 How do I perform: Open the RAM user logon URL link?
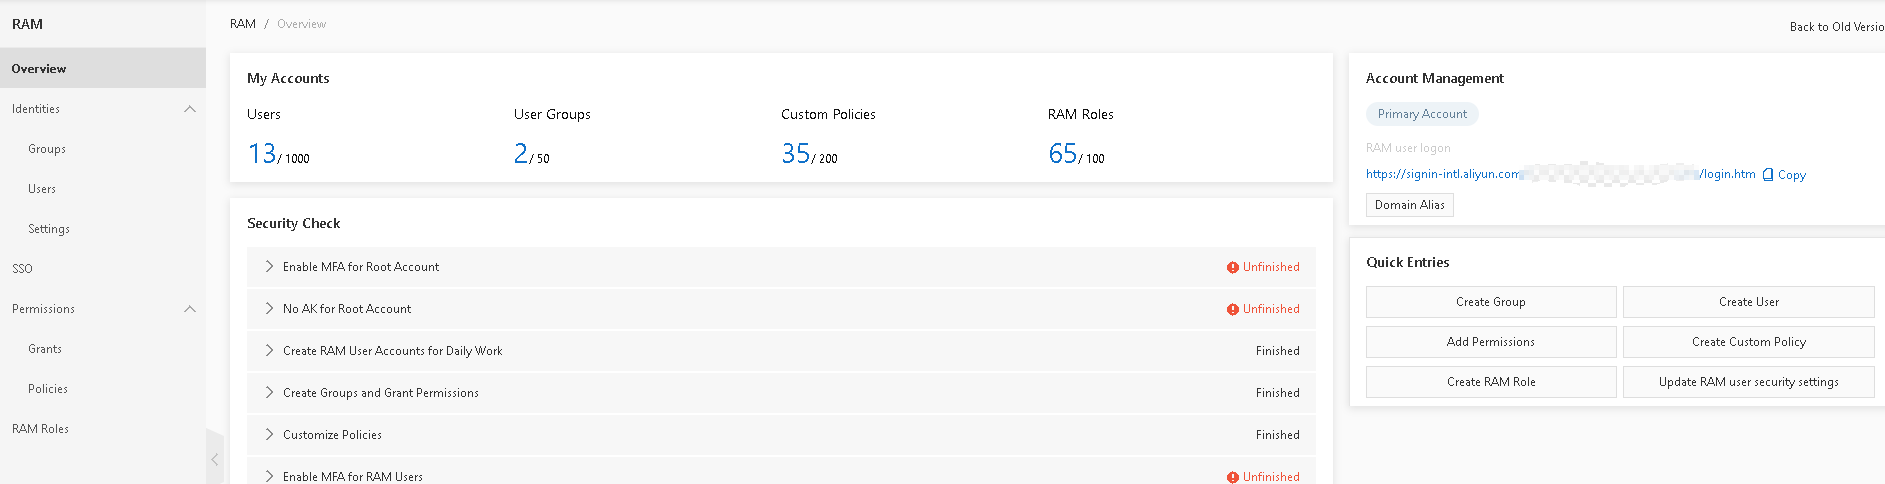pyautogui.click(x=1560, y=174)
